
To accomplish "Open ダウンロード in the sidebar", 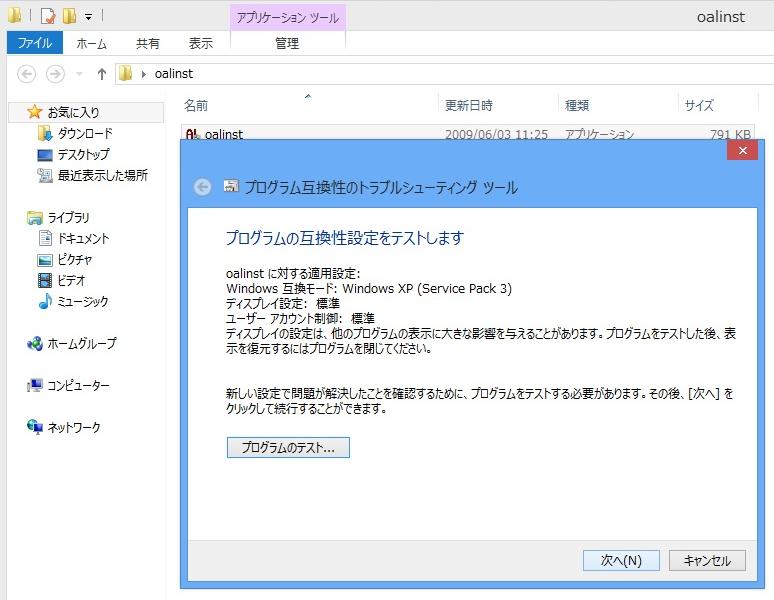I will pyautogui.click(x=85, y=133).
